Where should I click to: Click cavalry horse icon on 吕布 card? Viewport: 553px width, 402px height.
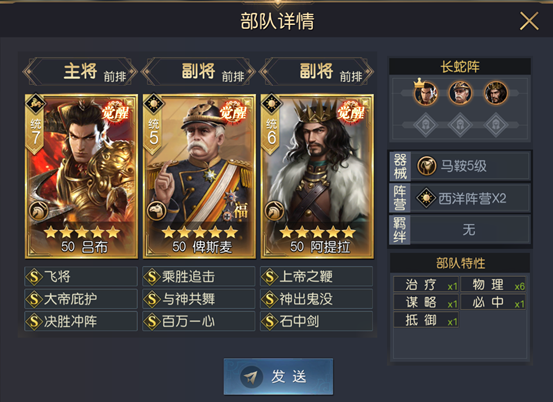coord(38,211)
